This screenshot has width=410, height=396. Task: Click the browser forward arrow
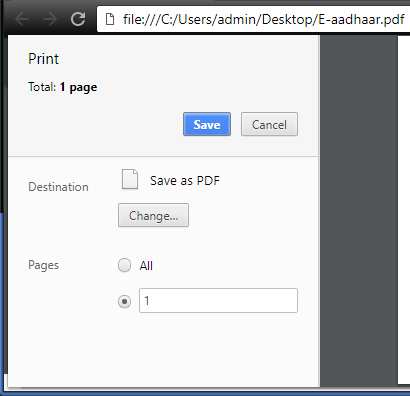pos(50,19)
